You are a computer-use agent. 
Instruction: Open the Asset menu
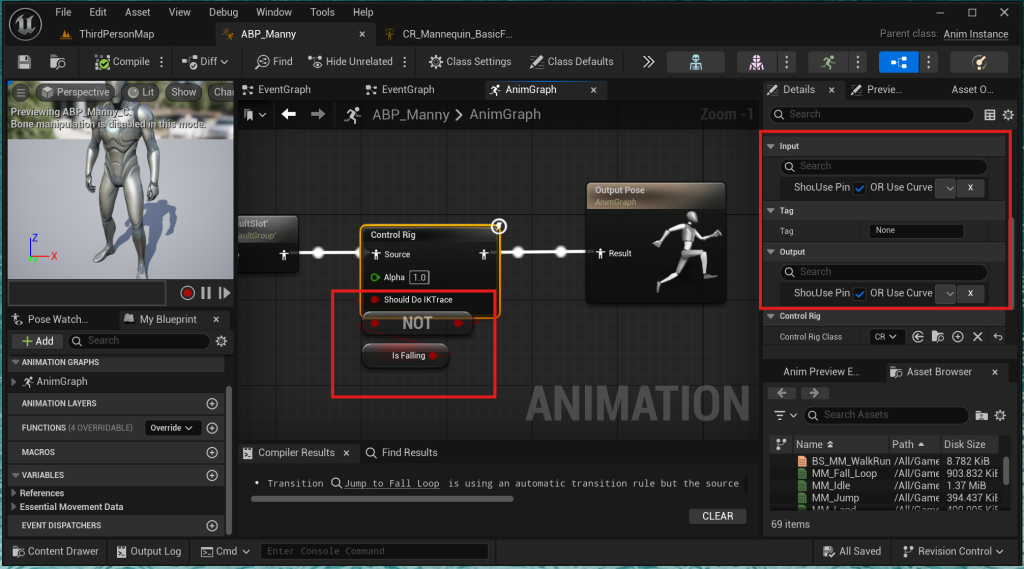point(137,12)
